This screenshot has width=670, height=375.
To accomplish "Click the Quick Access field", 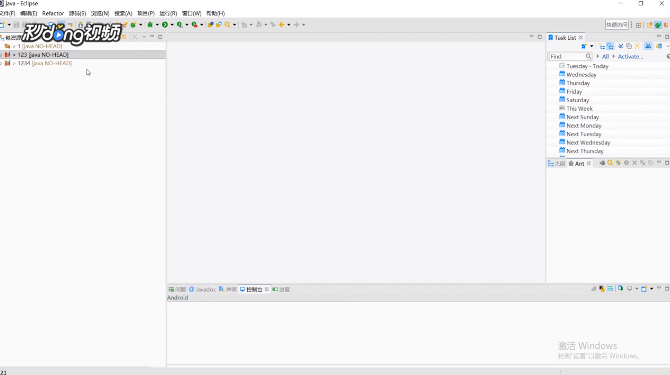I will pos(617,25).
